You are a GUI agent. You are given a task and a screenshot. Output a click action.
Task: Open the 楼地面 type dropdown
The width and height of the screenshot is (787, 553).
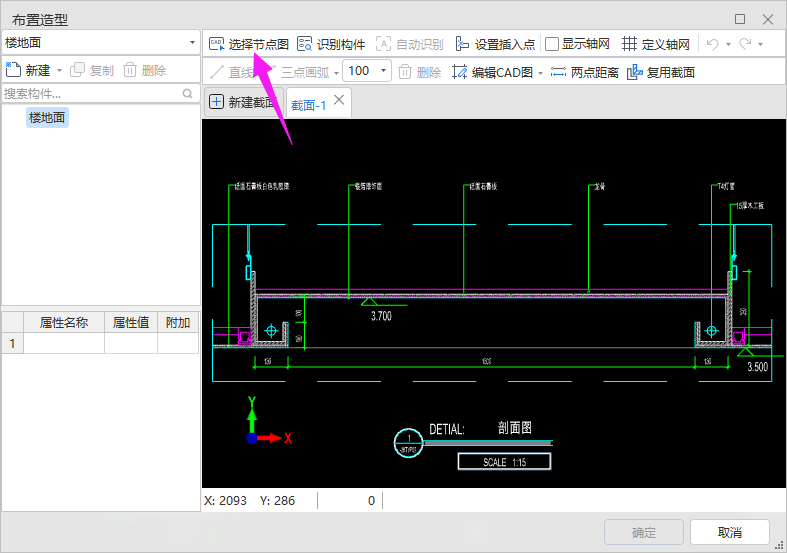(x=191, y=43)
